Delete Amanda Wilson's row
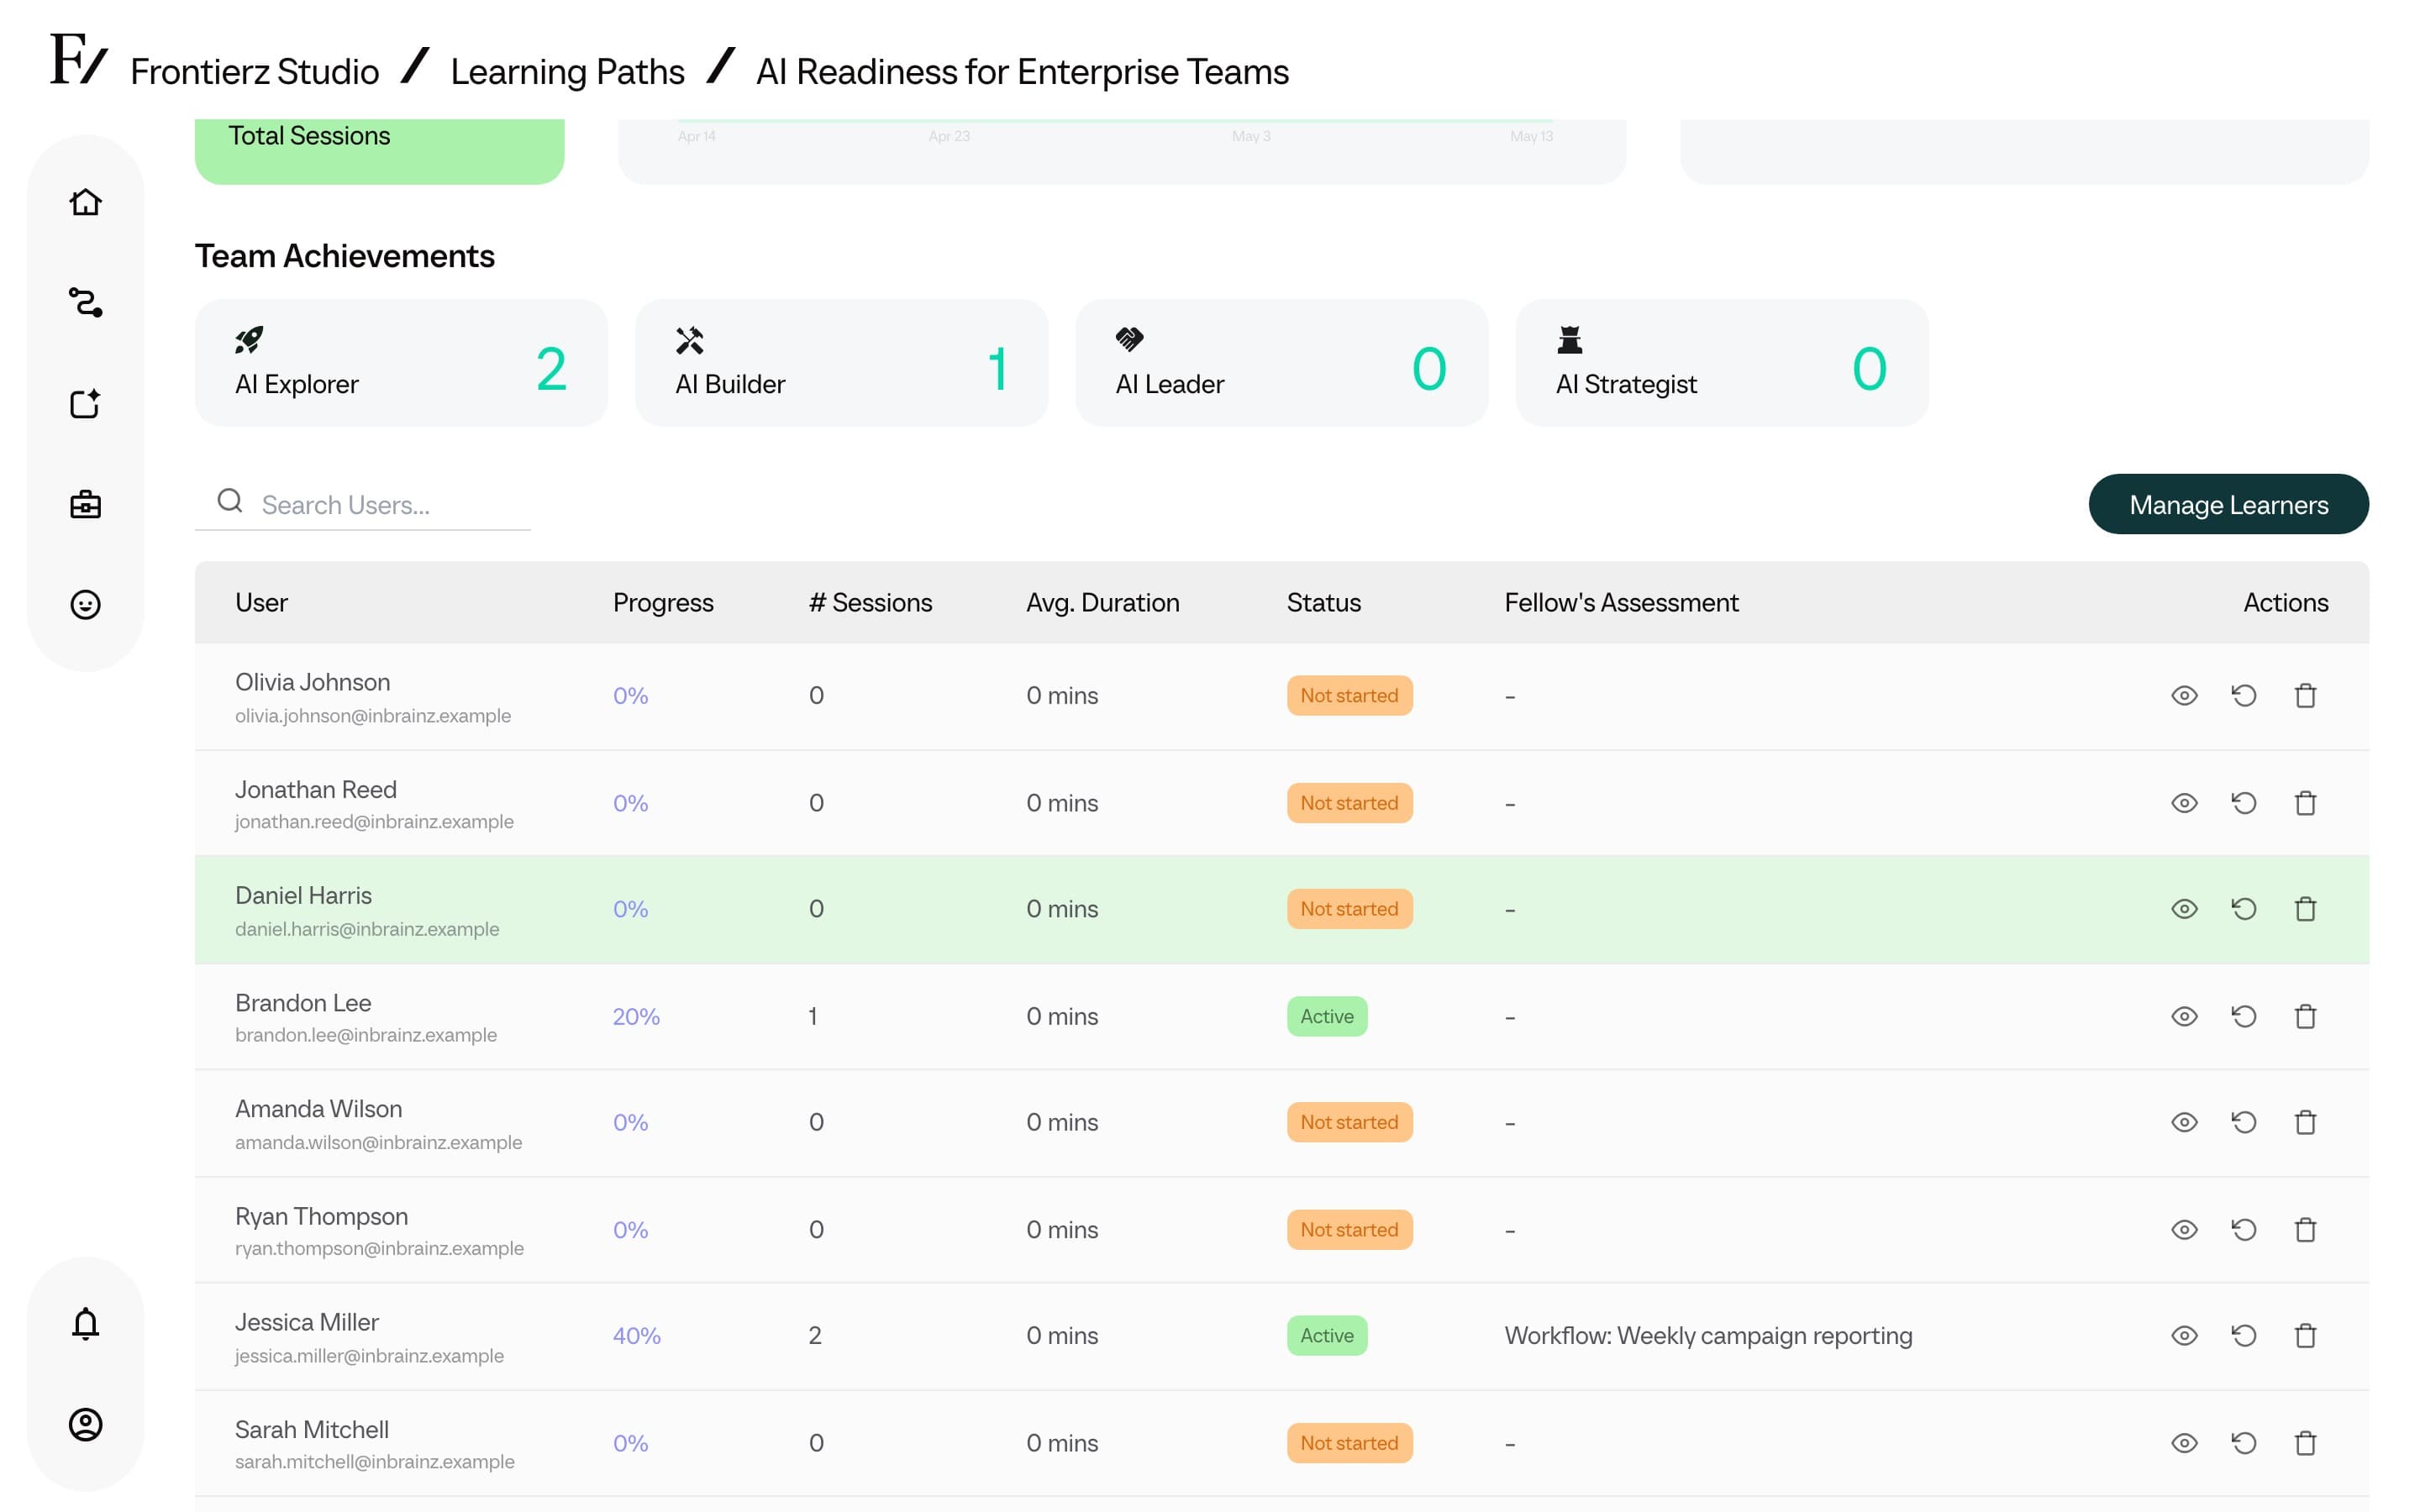This screenshot has width=2420, height=1512. click(2305, 1122)
